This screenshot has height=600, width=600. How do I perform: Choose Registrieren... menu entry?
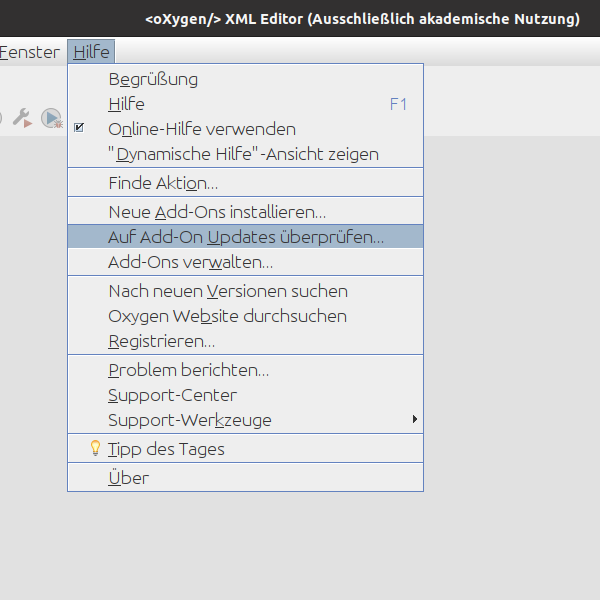coord(161,341)
